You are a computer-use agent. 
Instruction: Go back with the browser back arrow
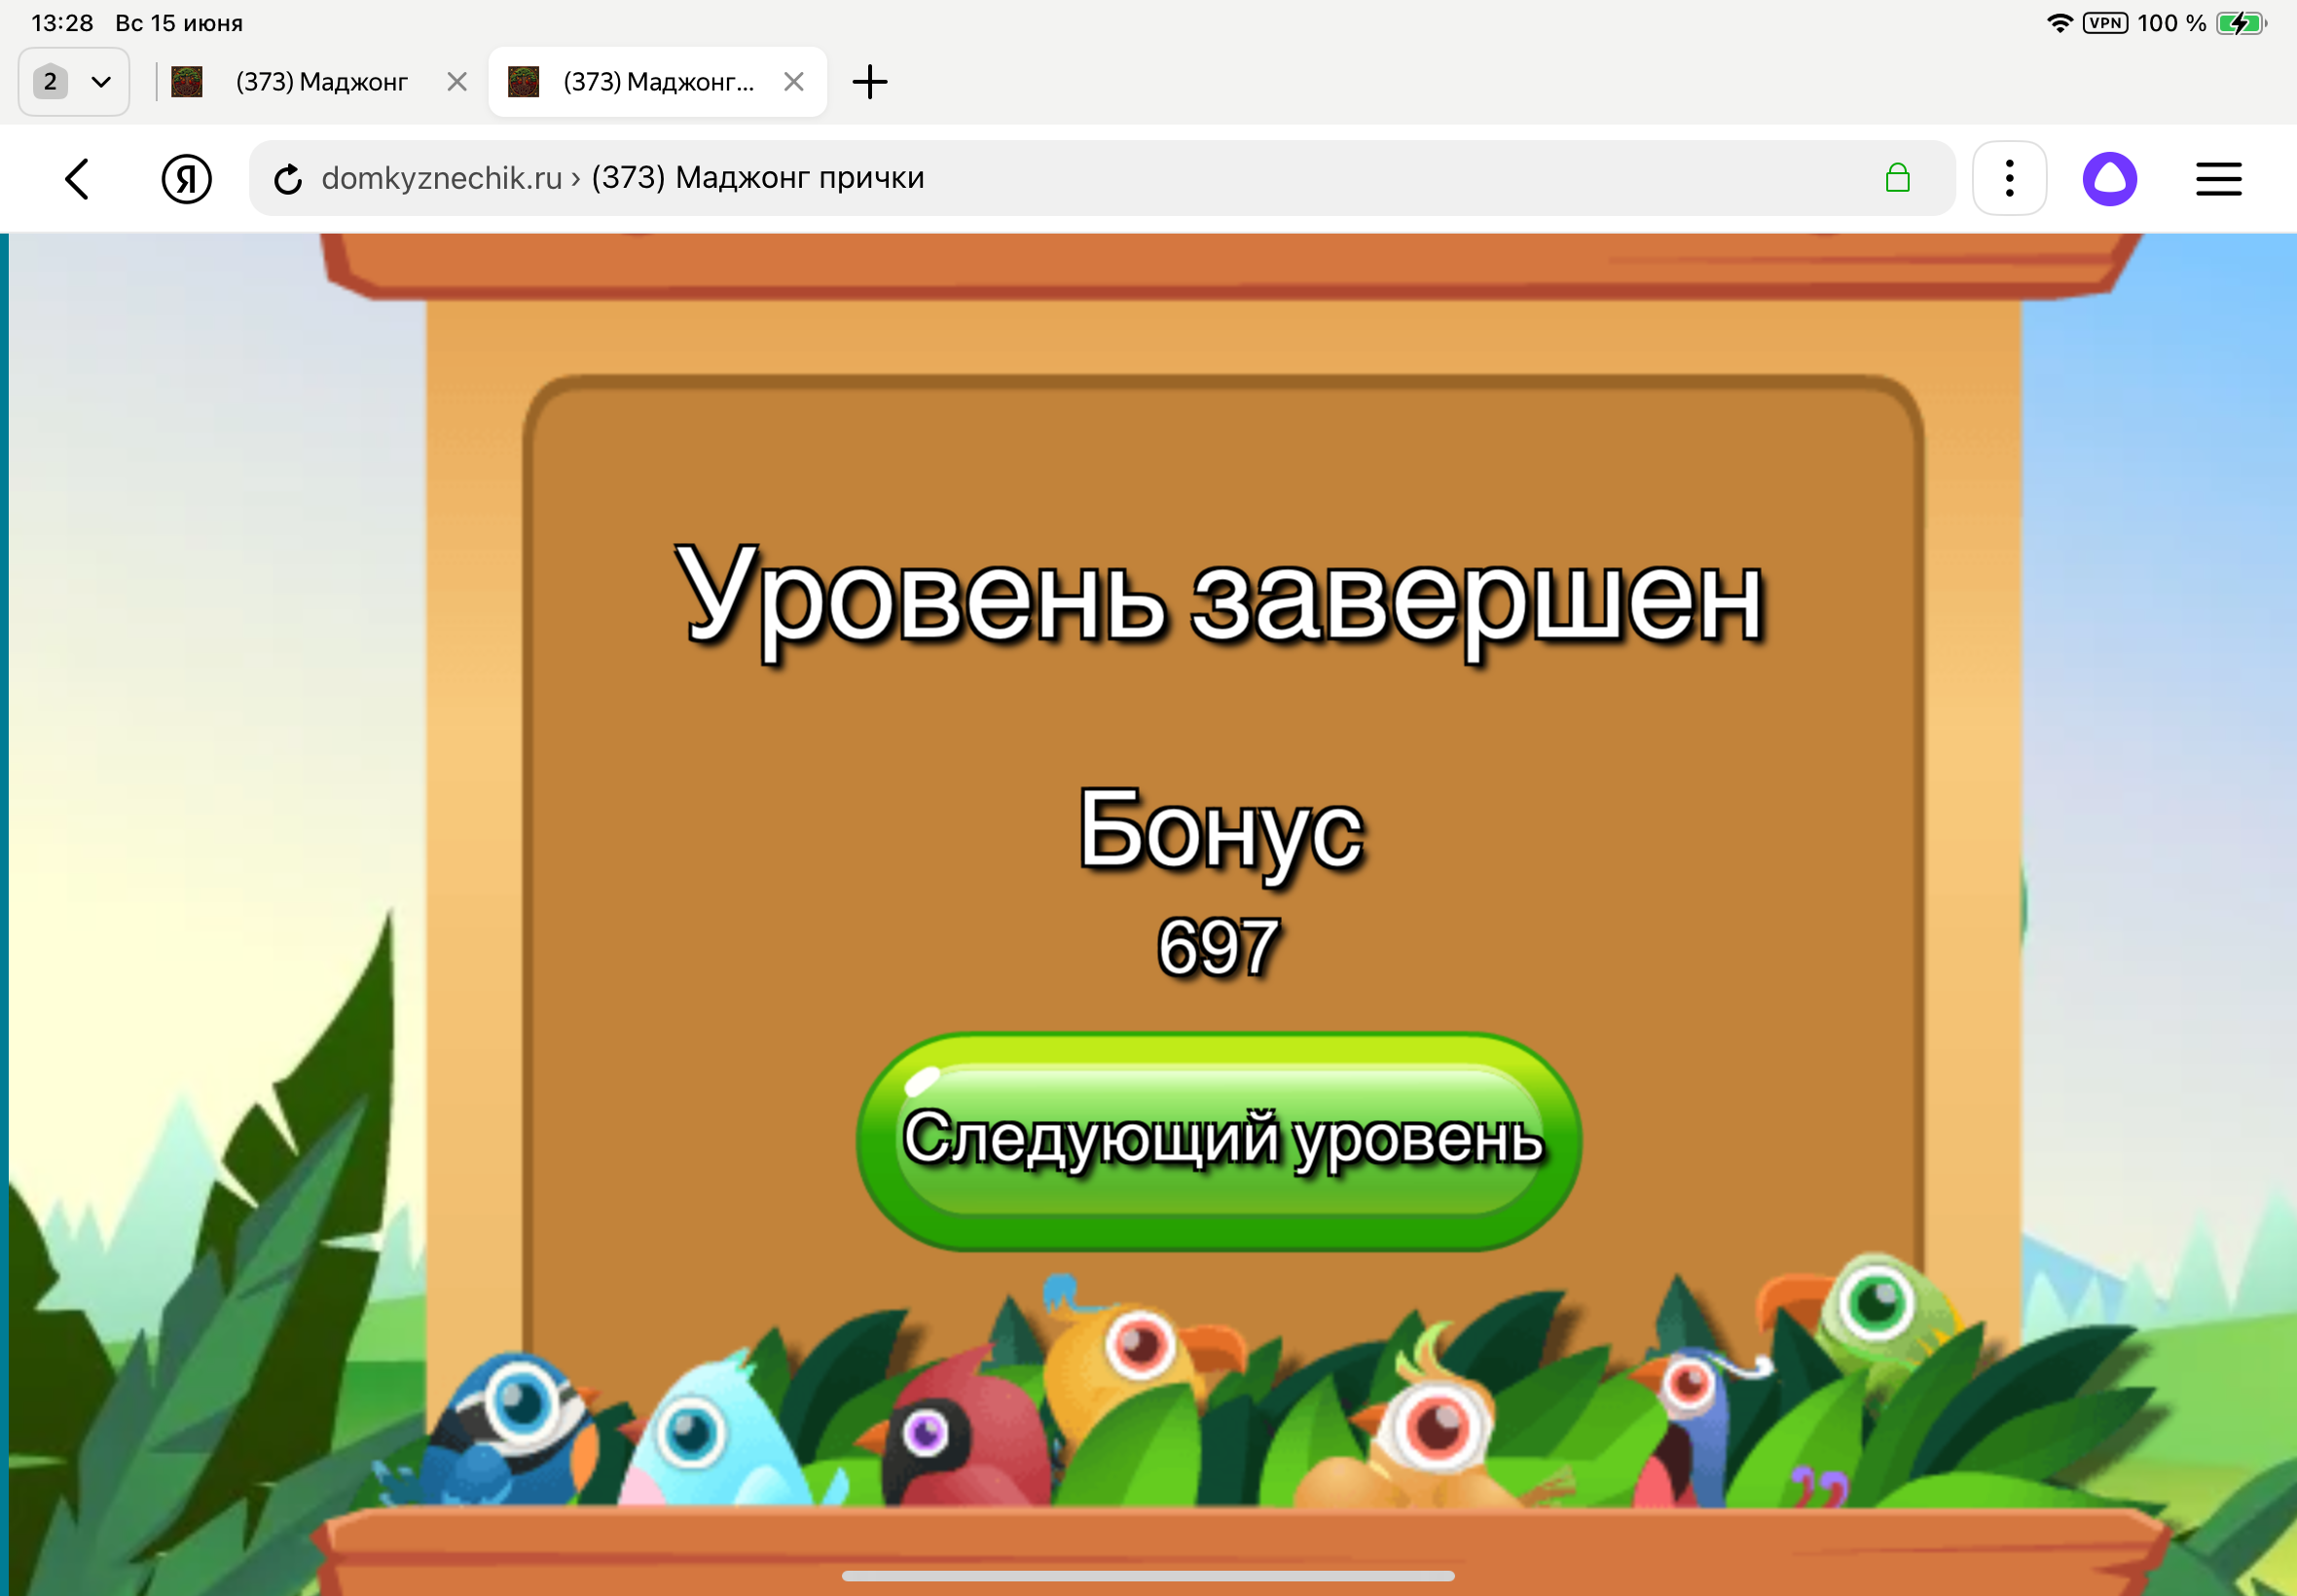[x=77, y=179]
